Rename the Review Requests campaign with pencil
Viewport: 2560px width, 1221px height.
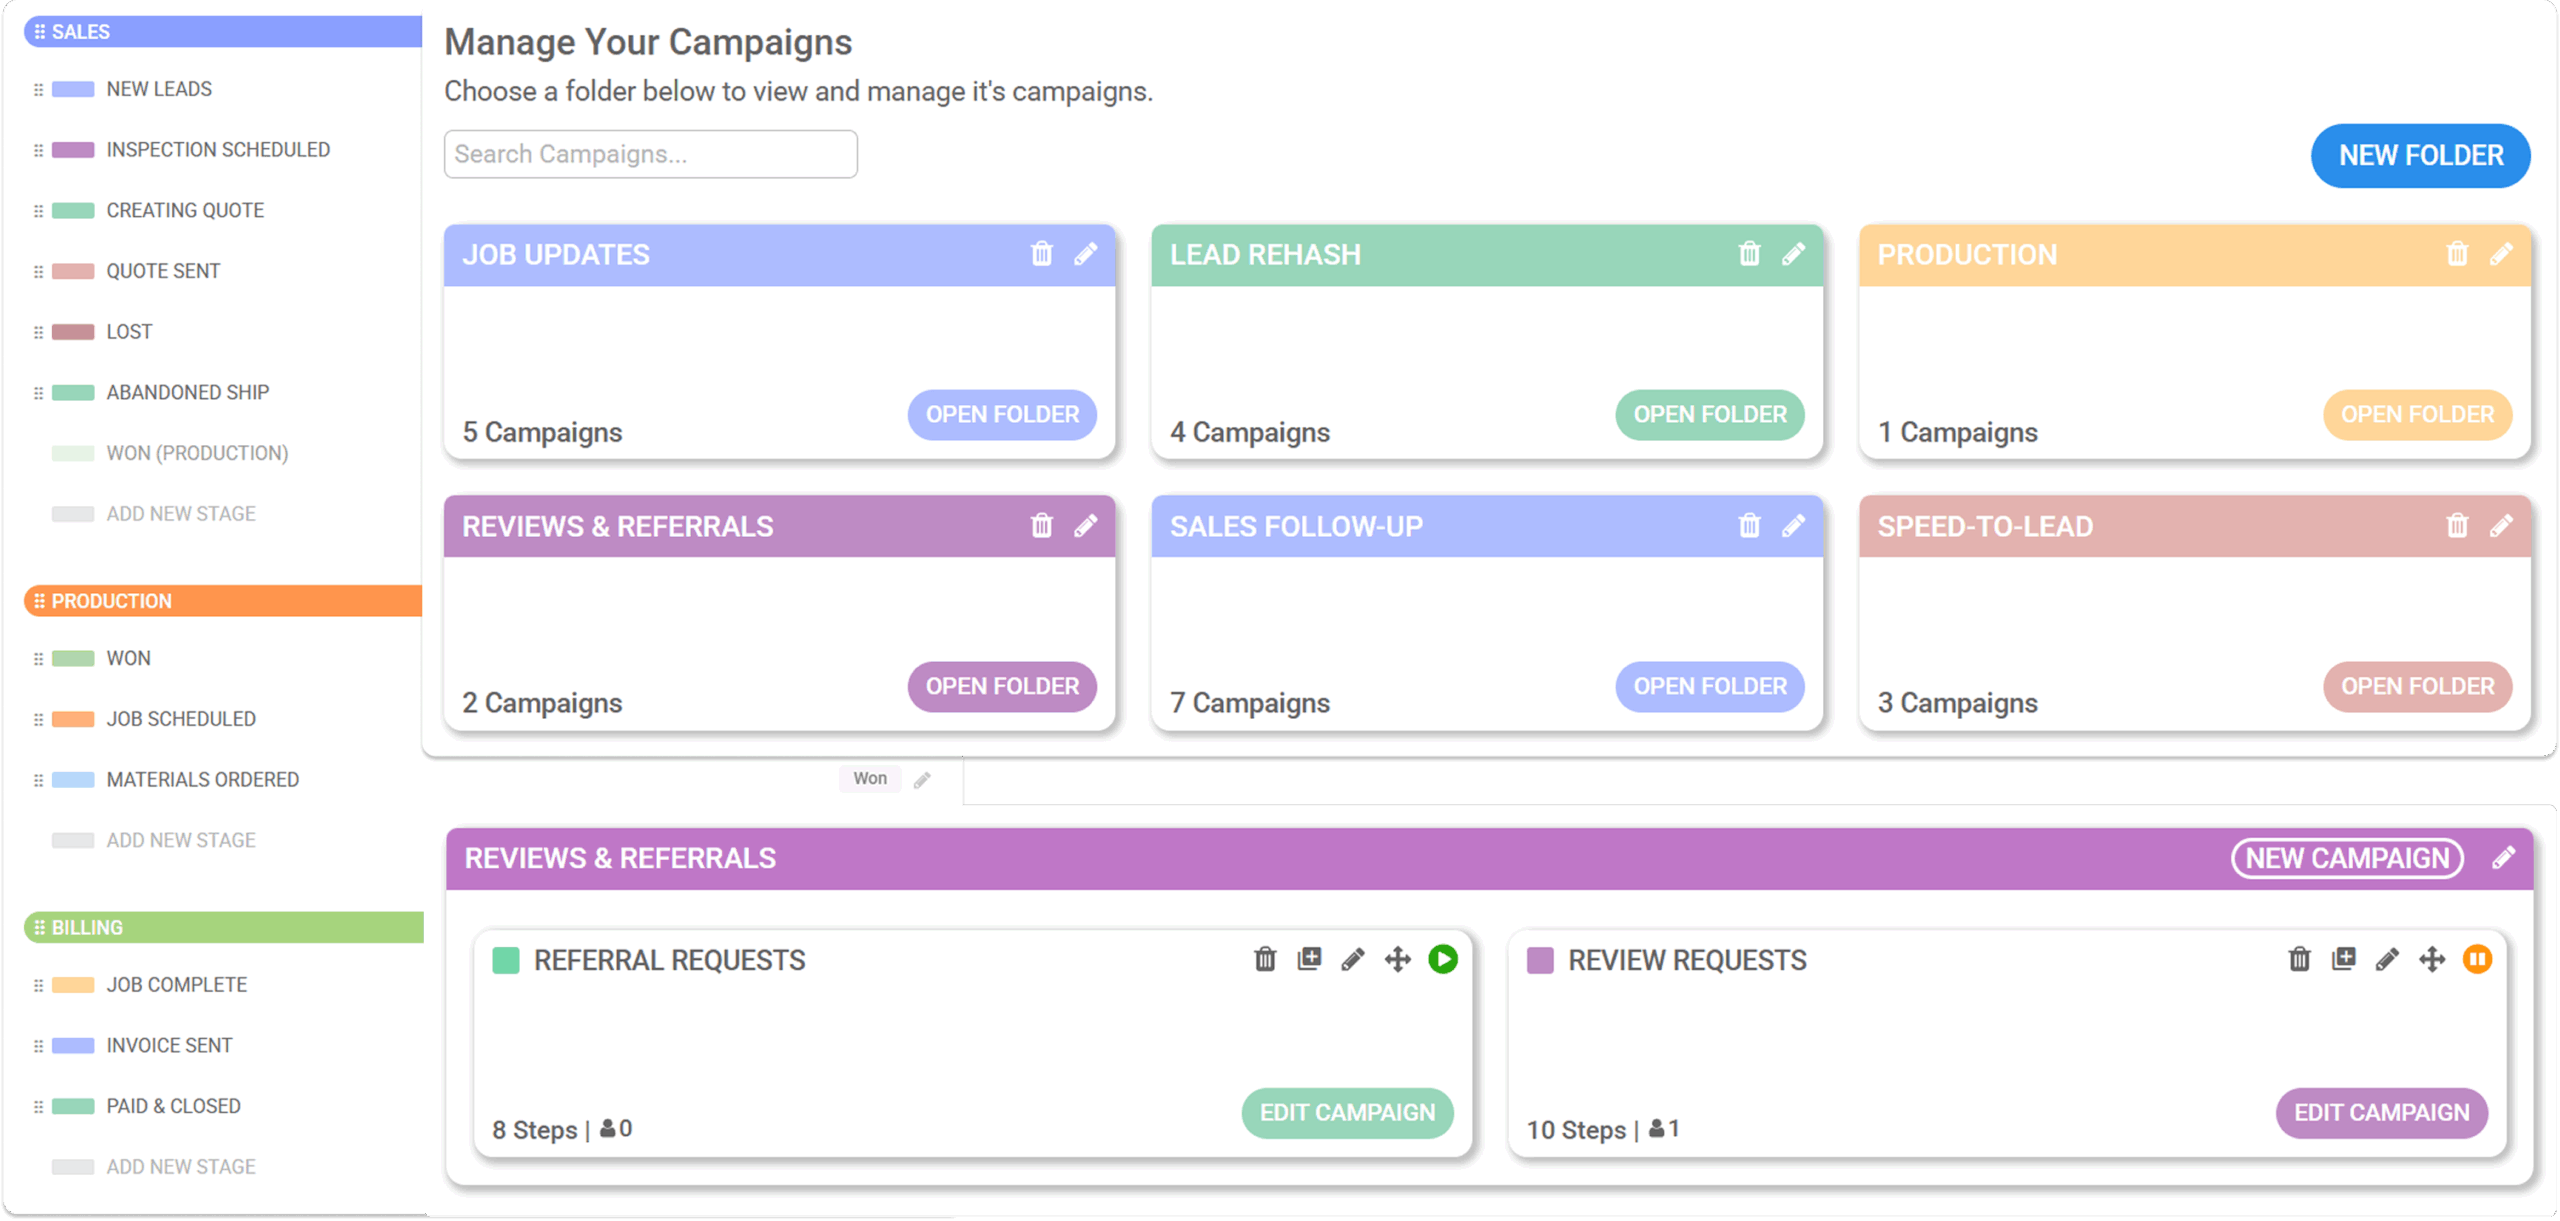tap(2387, 960)
